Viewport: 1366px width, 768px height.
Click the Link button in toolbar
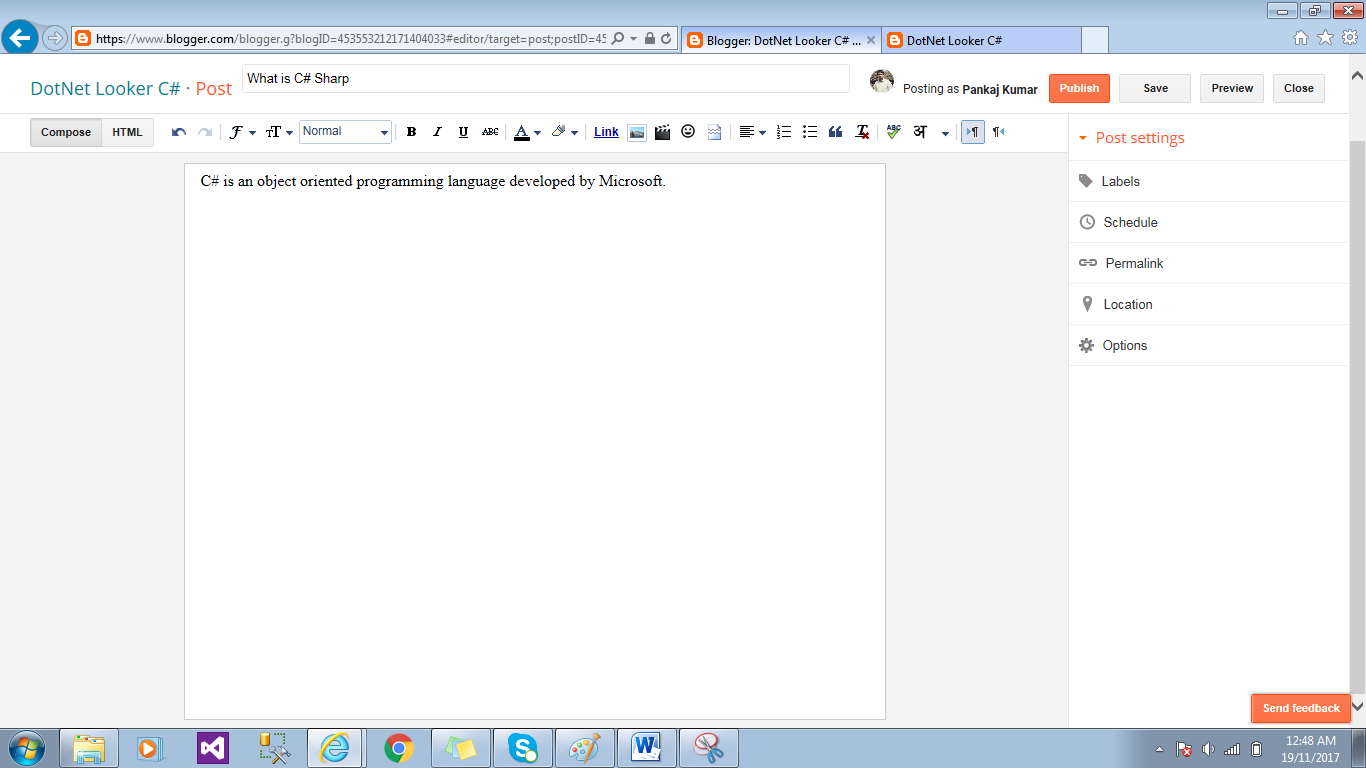[606, 132]
